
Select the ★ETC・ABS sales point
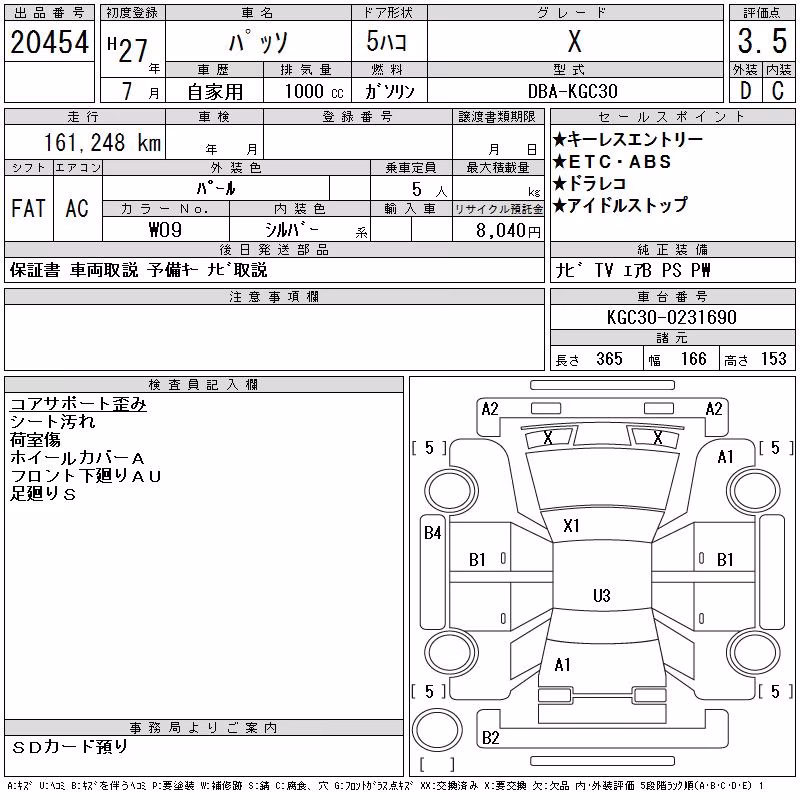tap(612, 162)
